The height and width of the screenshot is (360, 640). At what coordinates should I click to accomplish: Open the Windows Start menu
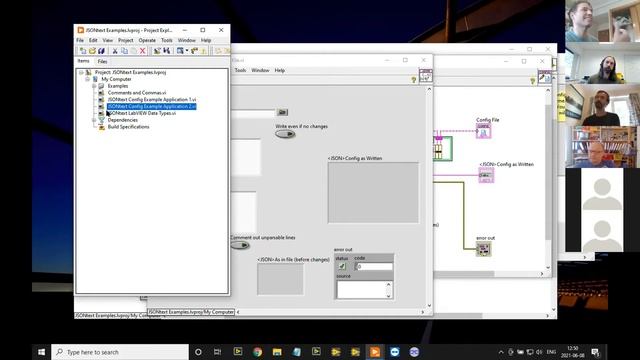pyautogui.click(x=41, y=352)
